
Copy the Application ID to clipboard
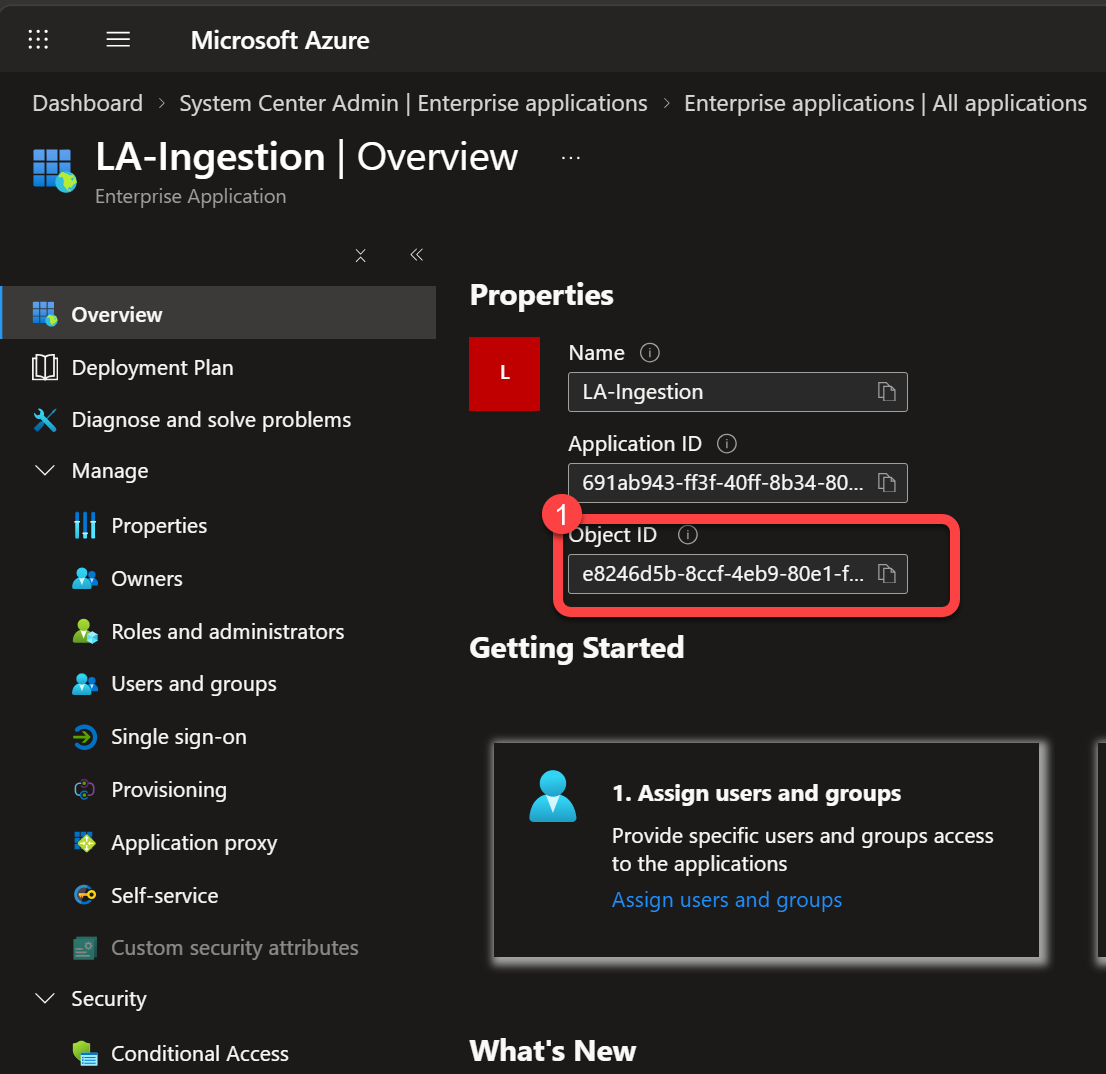point(887,482)
